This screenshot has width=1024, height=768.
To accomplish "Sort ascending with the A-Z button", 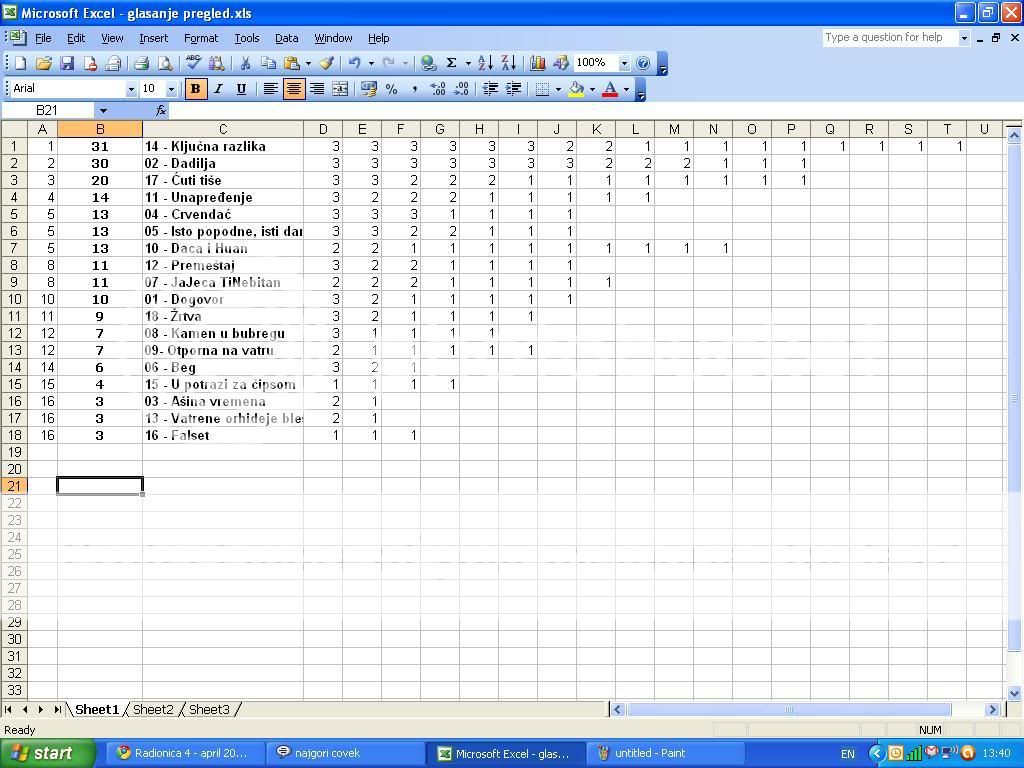I will coord(485,63).
